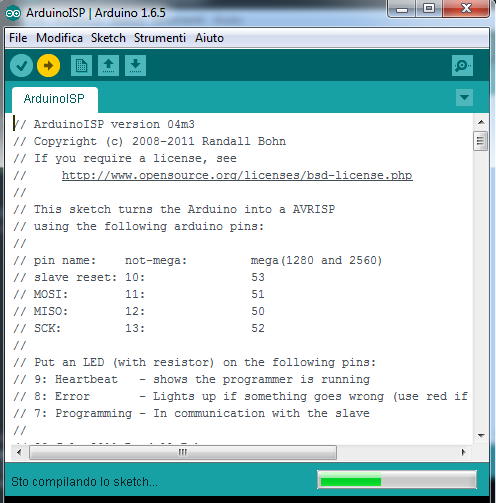Open the tab options dropdown arrow
Image resolution: width=496 pixels, height=503 pixels.
(x=464, y=98)
